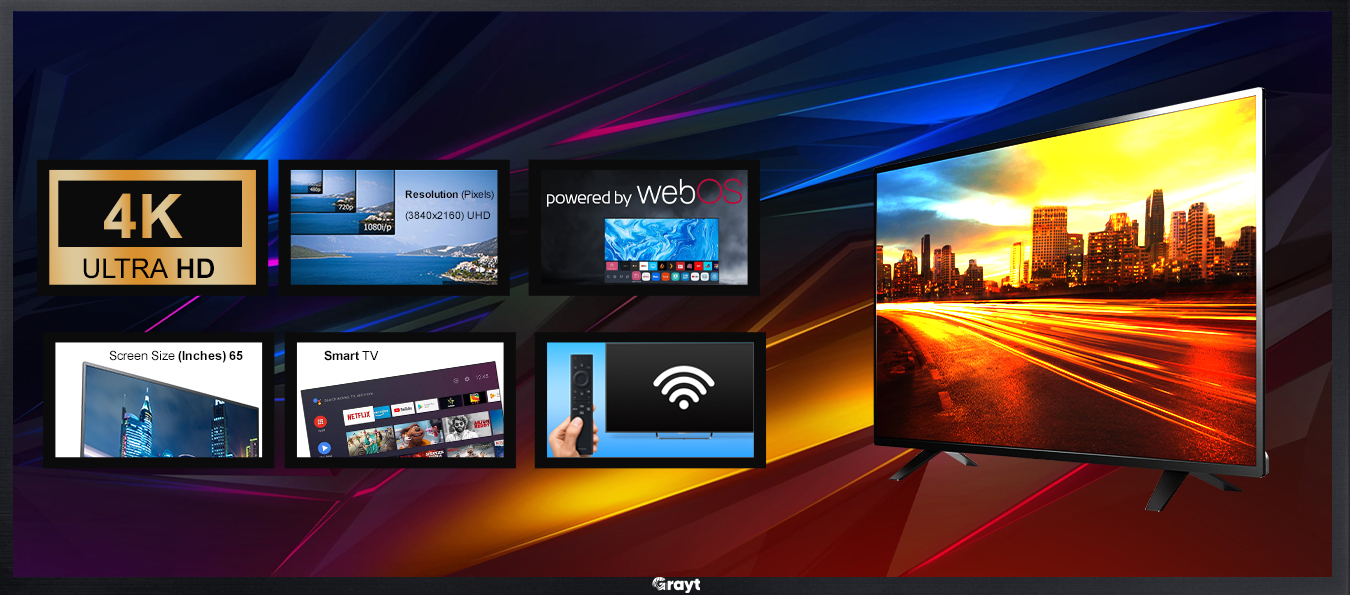
Task: Click the blue play circle icon
Action: coord(324,448)
